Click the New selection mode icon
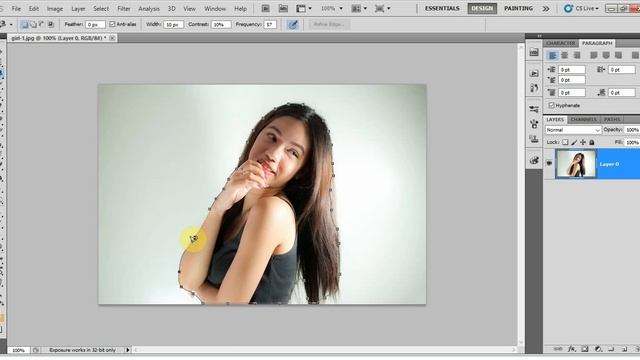 (x=24, y=24)
